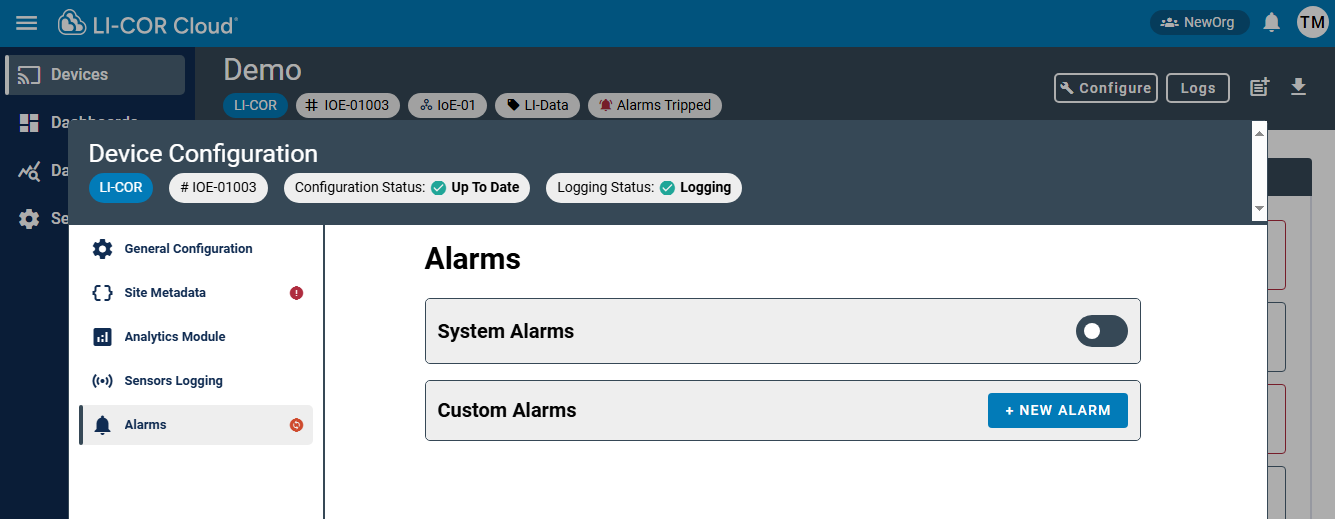
Task: Click the Sensors Logging signal icon
Action: coord(102,381)
